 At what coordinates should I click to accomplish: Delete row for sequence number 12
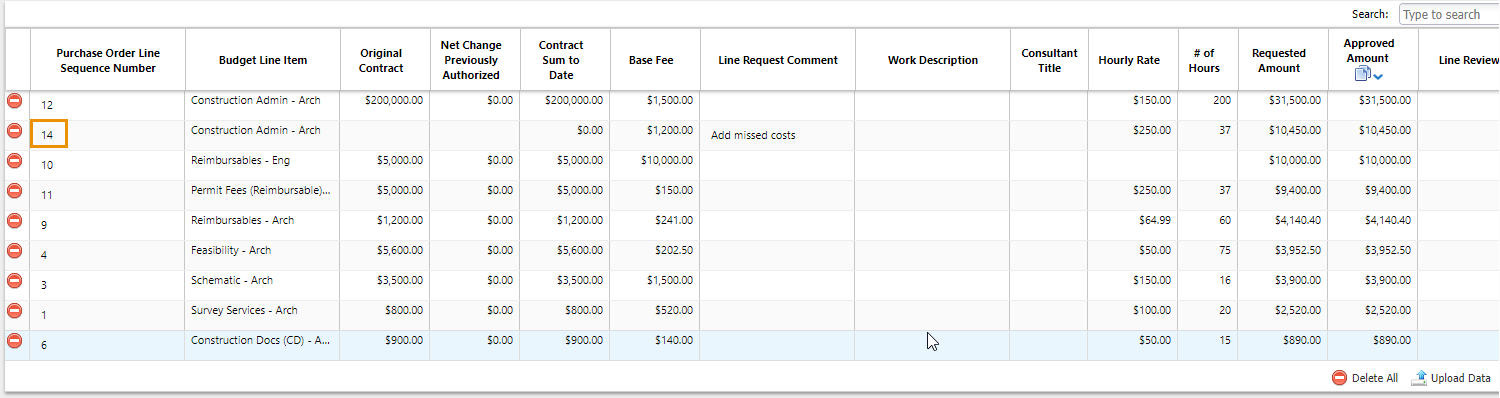pos(15,100)
